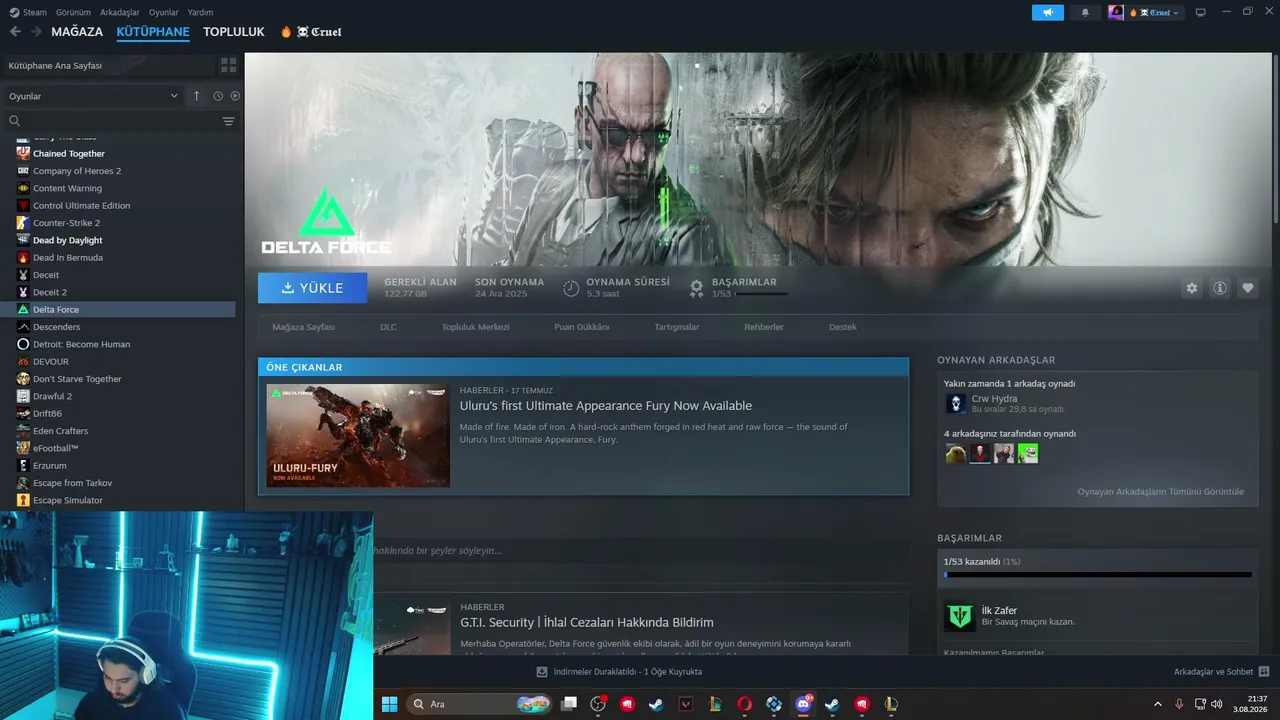This screenshot has width=1280, height=720.
Task: Open the Mağaza Sayfası link for Delta Force
Action: (304, 327)
